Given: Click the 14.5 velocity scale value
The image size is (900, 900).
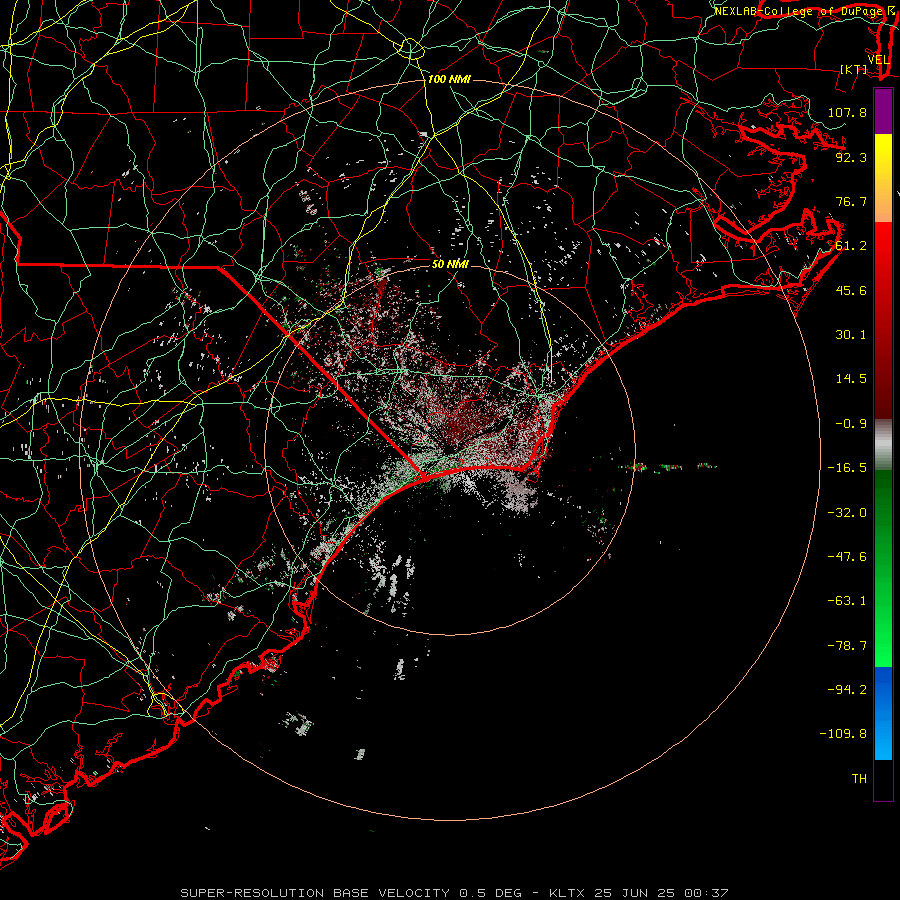Looking at the screenshot, I should point(851,379).
